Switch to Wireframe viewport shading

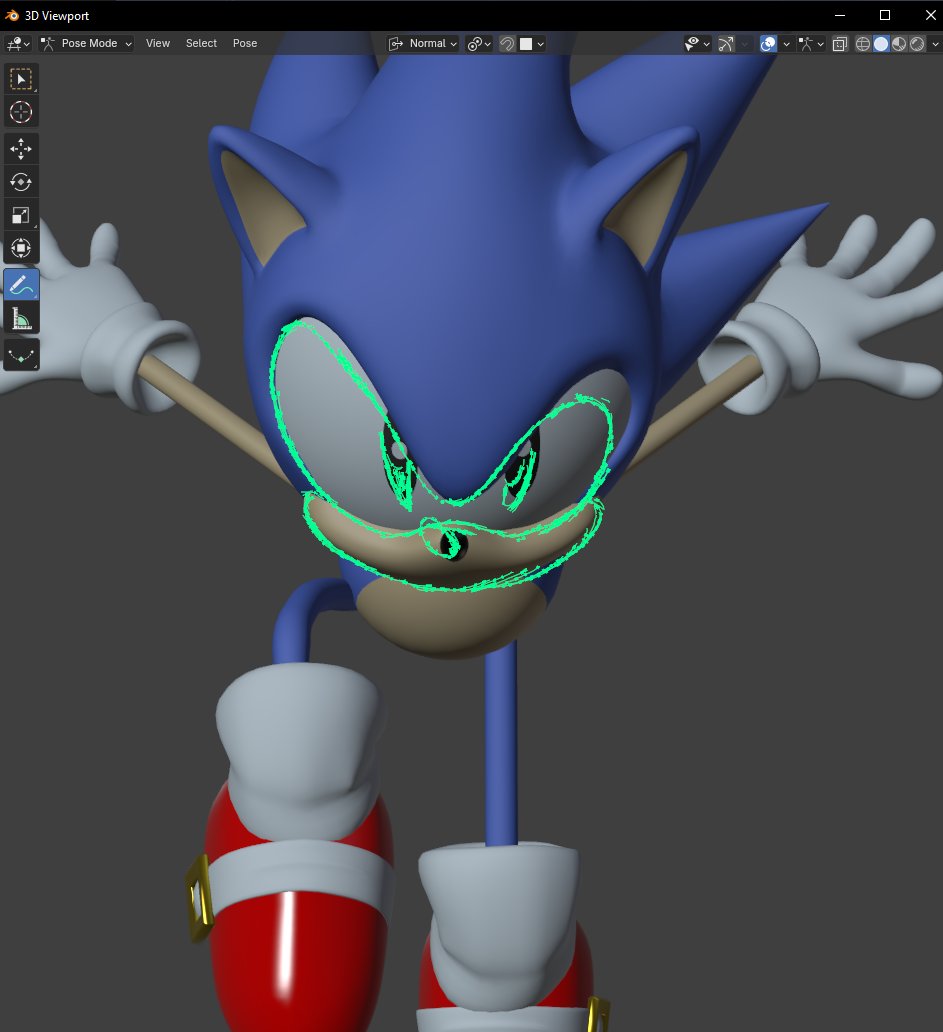coord(863,43)
